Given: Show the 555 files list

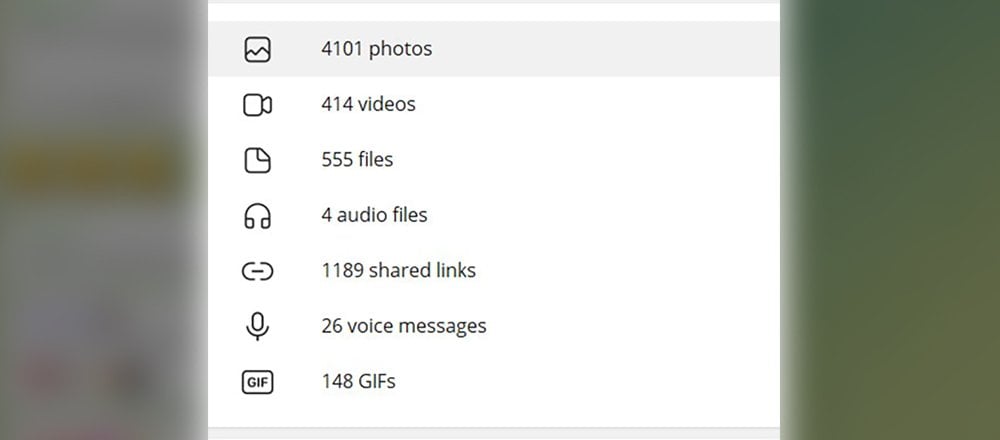Looking at the screenshot, I should 494,160.
